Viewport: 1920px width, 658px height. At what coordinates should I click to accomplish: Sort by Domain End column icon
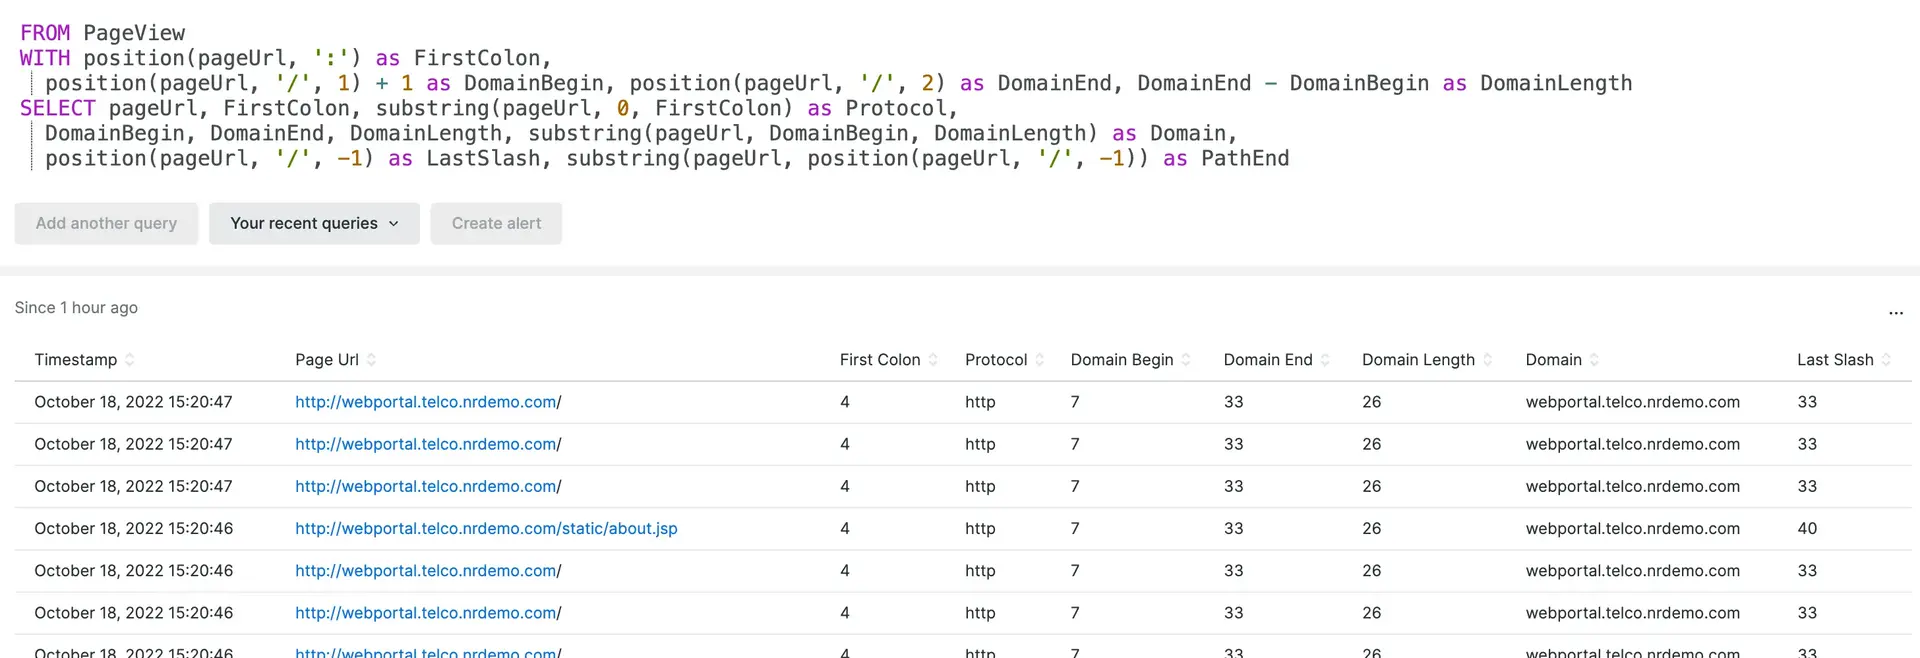pos(1325,360)
